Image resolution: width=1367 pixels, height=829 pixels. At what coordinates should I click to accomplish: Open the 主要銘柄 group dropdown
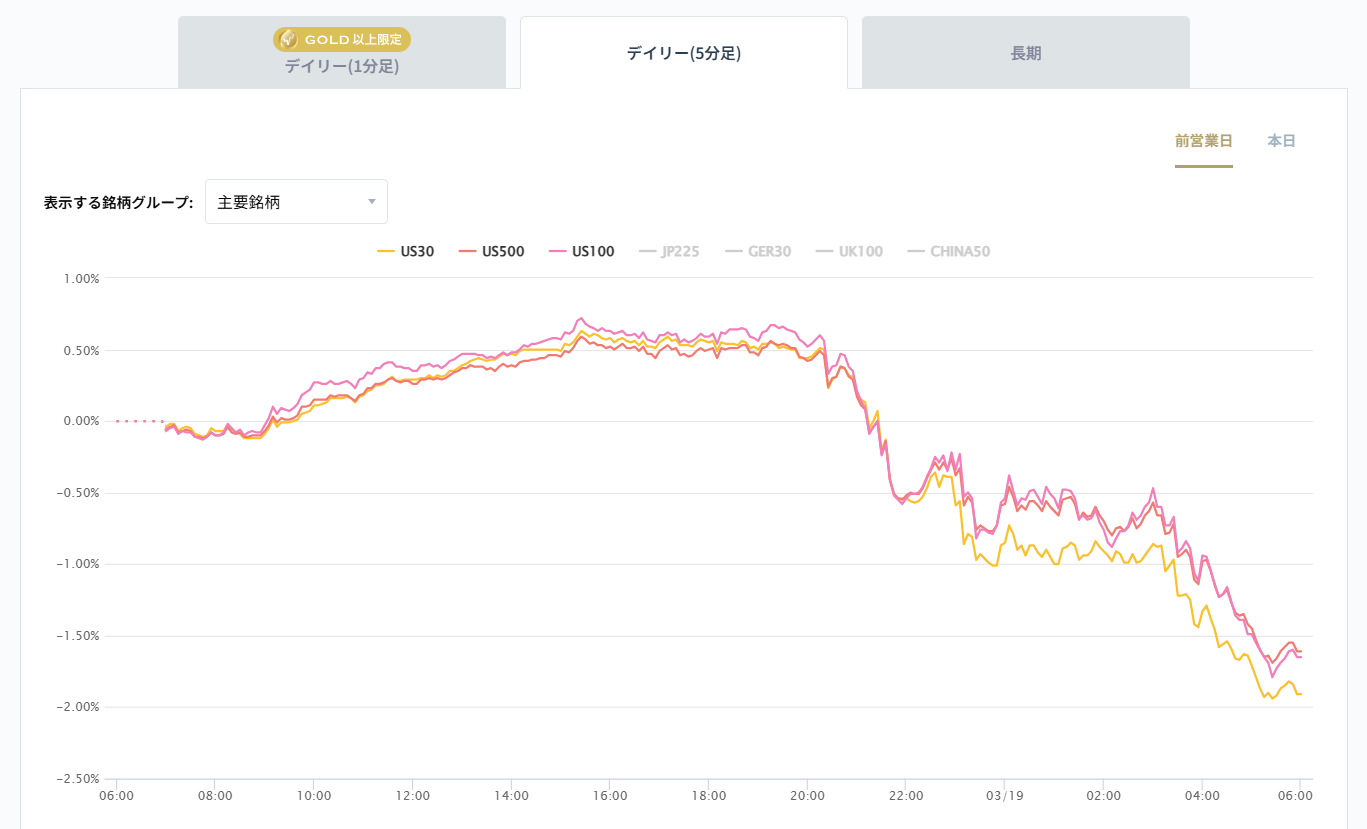pos(296,202)
